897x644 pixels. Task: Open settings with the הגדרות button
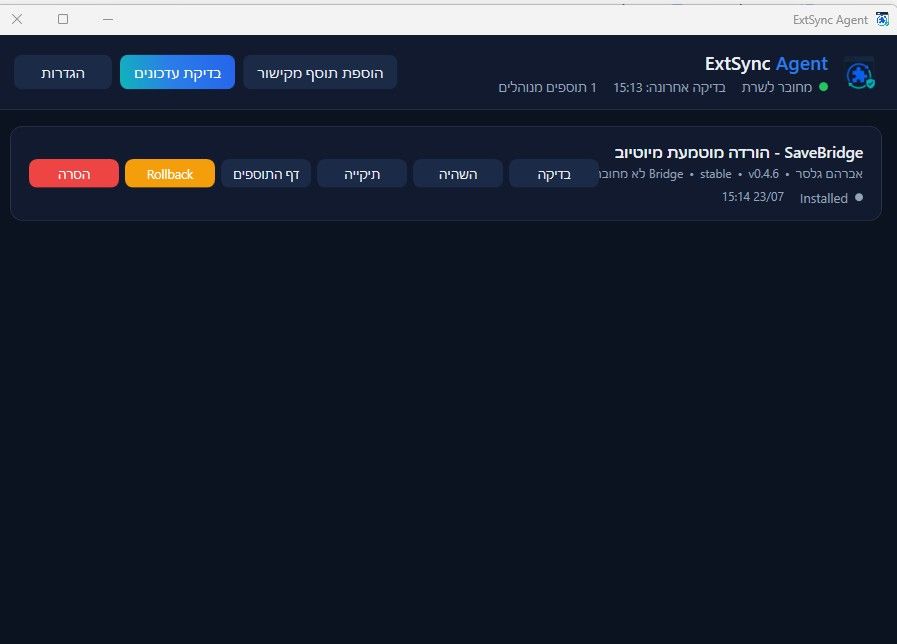(x=63, y=73)
